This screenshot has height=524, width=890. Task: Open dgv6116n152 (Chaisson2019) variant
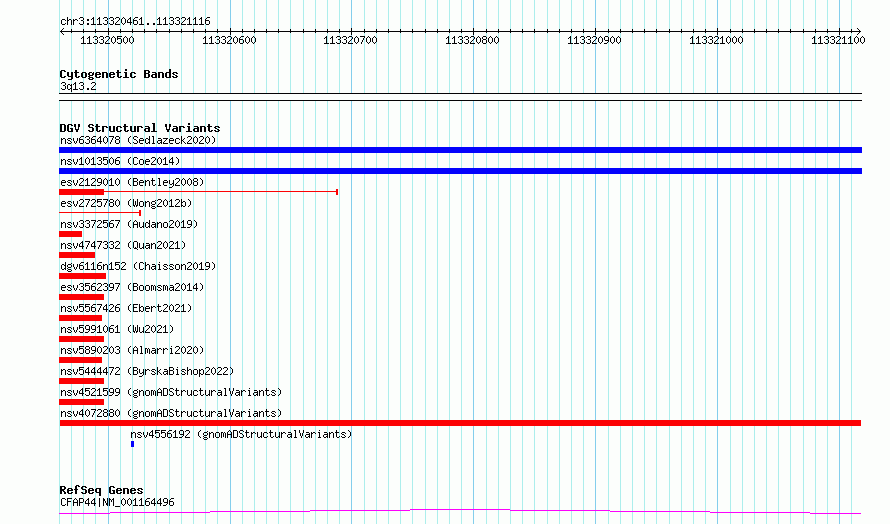coord(138,266)
